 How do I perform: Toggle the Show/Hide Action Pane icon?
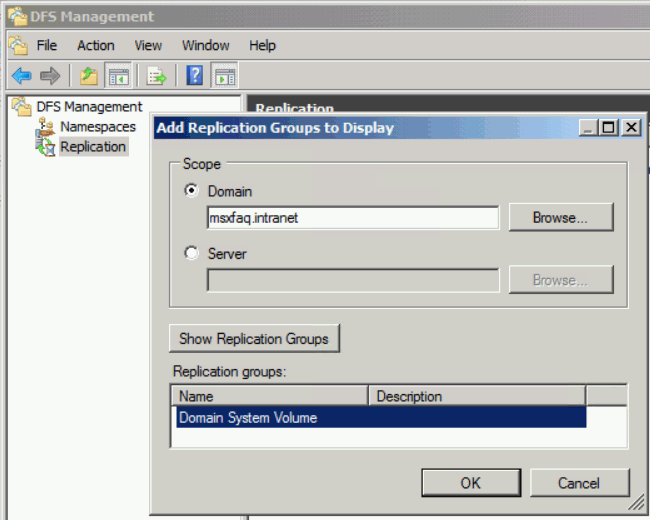(224, 76)
